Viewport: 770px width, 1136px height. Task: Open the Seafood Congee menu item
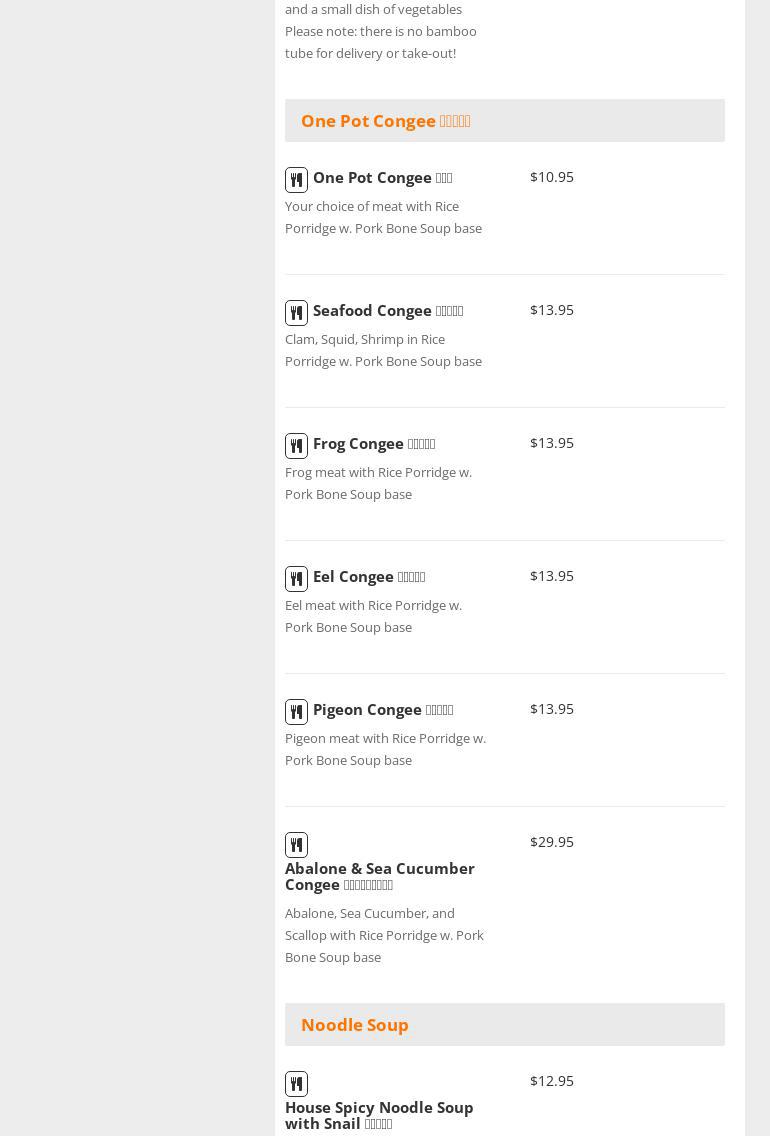(x=387, y=311)
